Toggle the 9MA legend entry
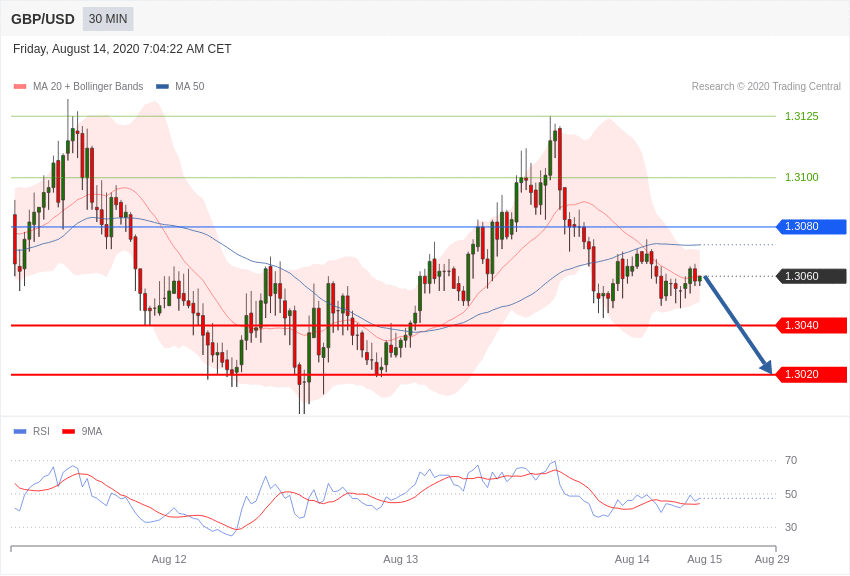The width and height of the screenshot is (850, 576). tap(82, 431)
